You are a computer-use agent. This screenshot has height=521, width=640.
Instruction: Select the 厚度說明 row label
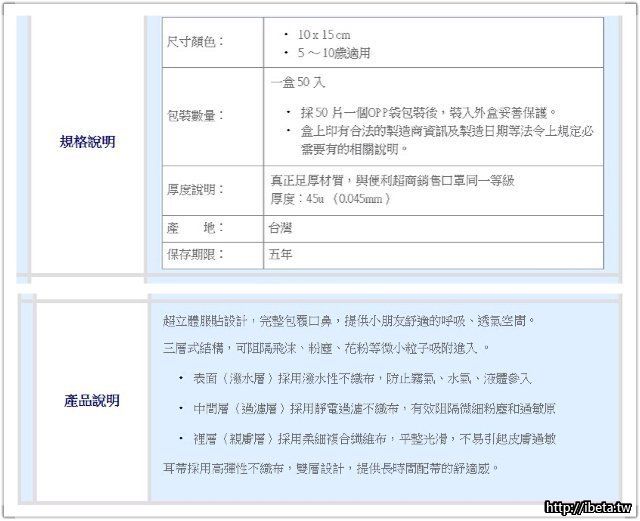194,189
